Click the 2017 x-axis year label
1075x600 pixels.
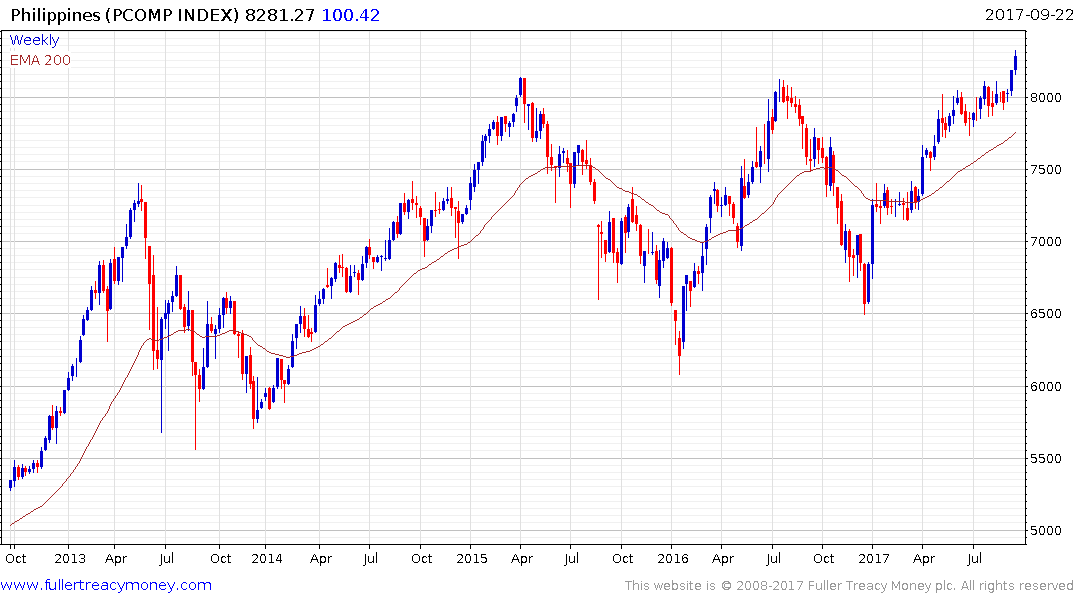pos(873,558)
